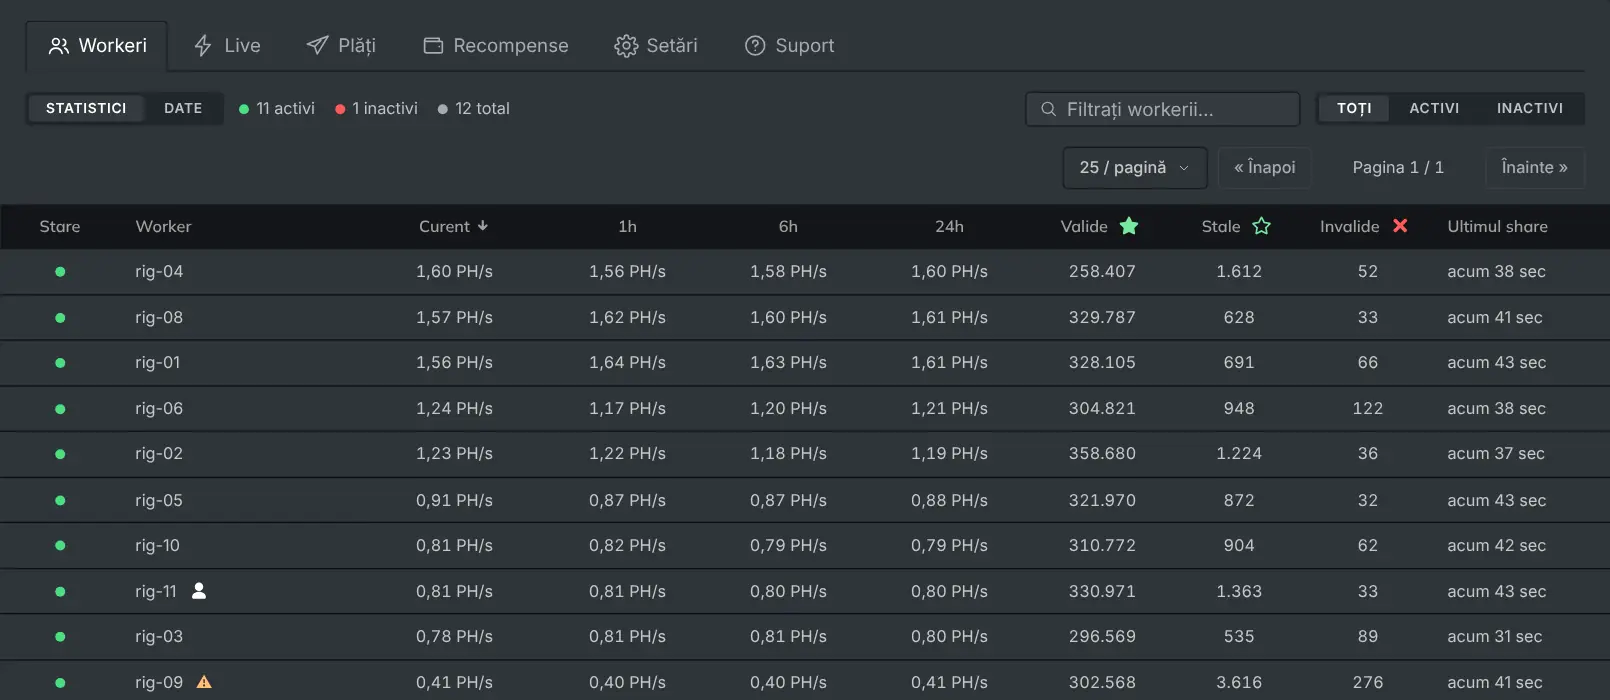Click the green status dot of rig-06
Screen dimensions: 1610x700
coord(60,409)
